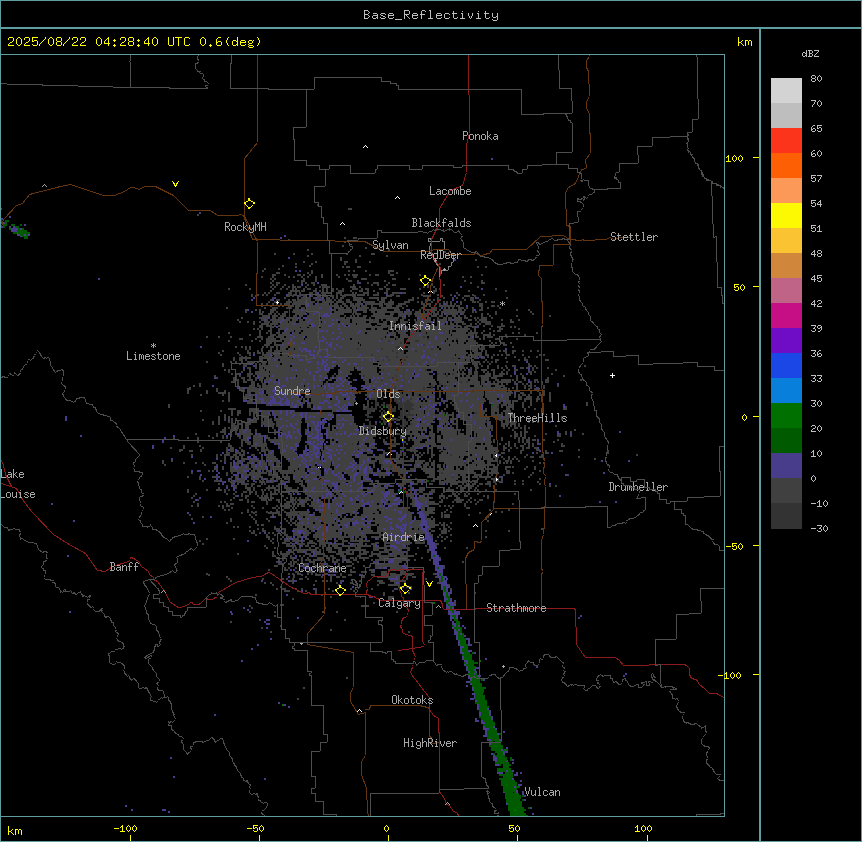This screenshot has width=862, height=842.
Task: Click the Stettler city label
Action: pyautogui.click(x=634, y=237)
